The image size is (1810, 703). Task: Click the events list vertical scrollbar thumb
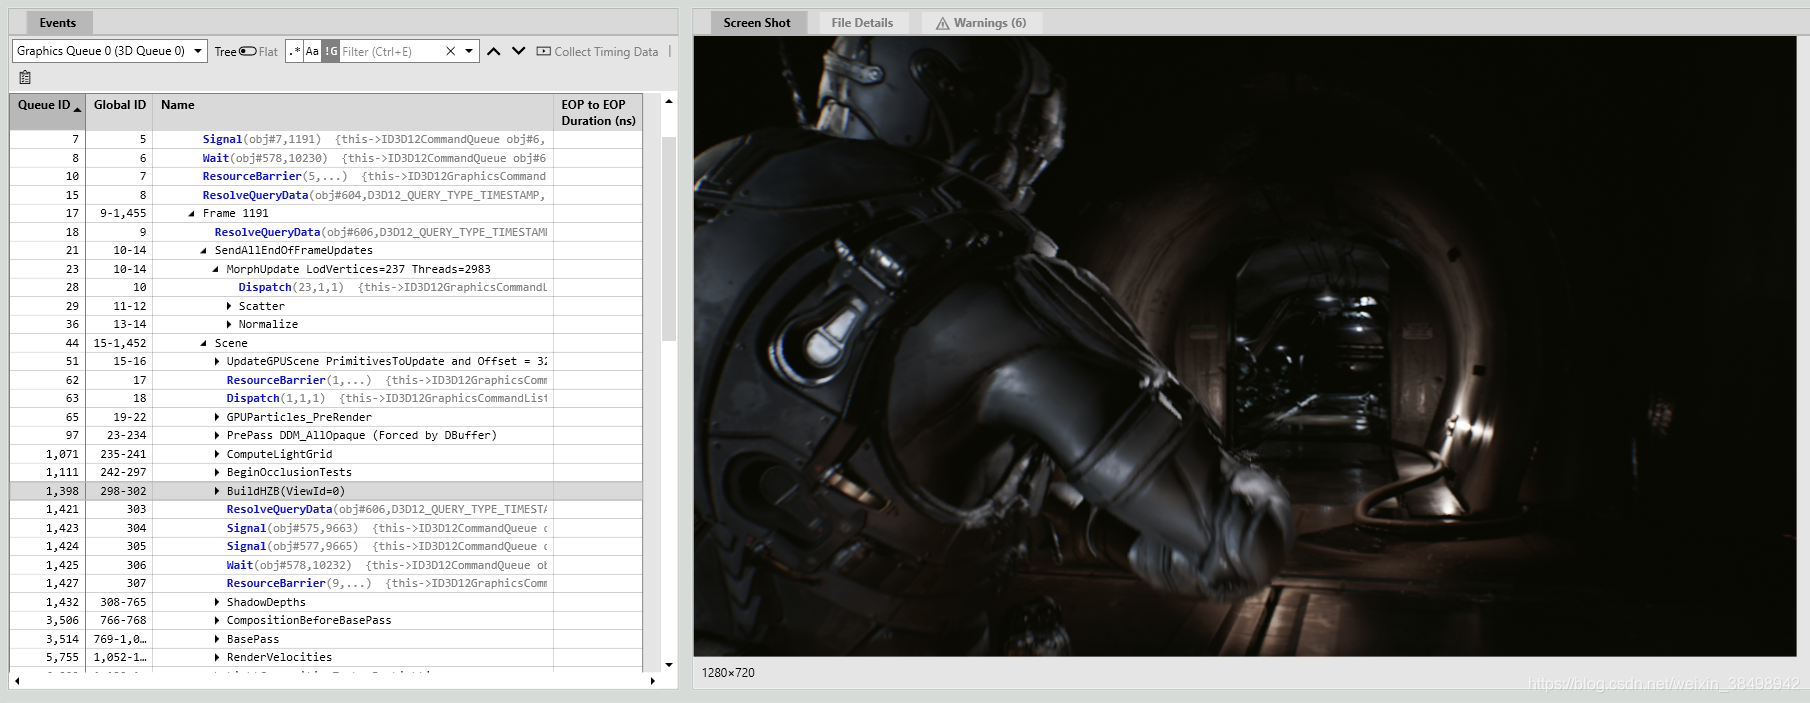pyautogui.click(x=669, y=238)
